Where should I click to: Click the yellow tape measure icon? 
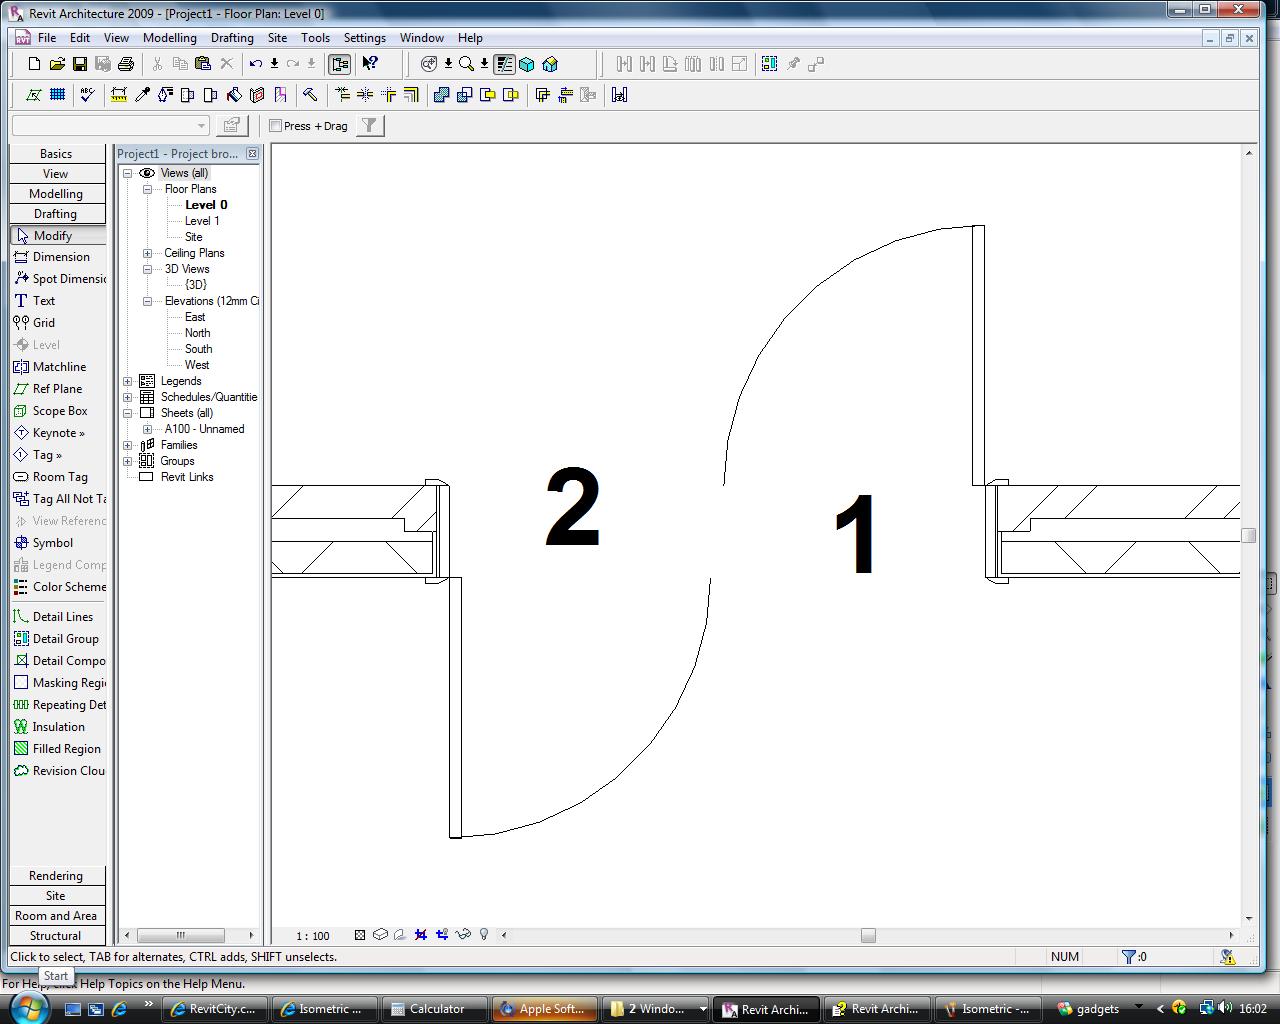pyautogui.click(x=119, y=95)
